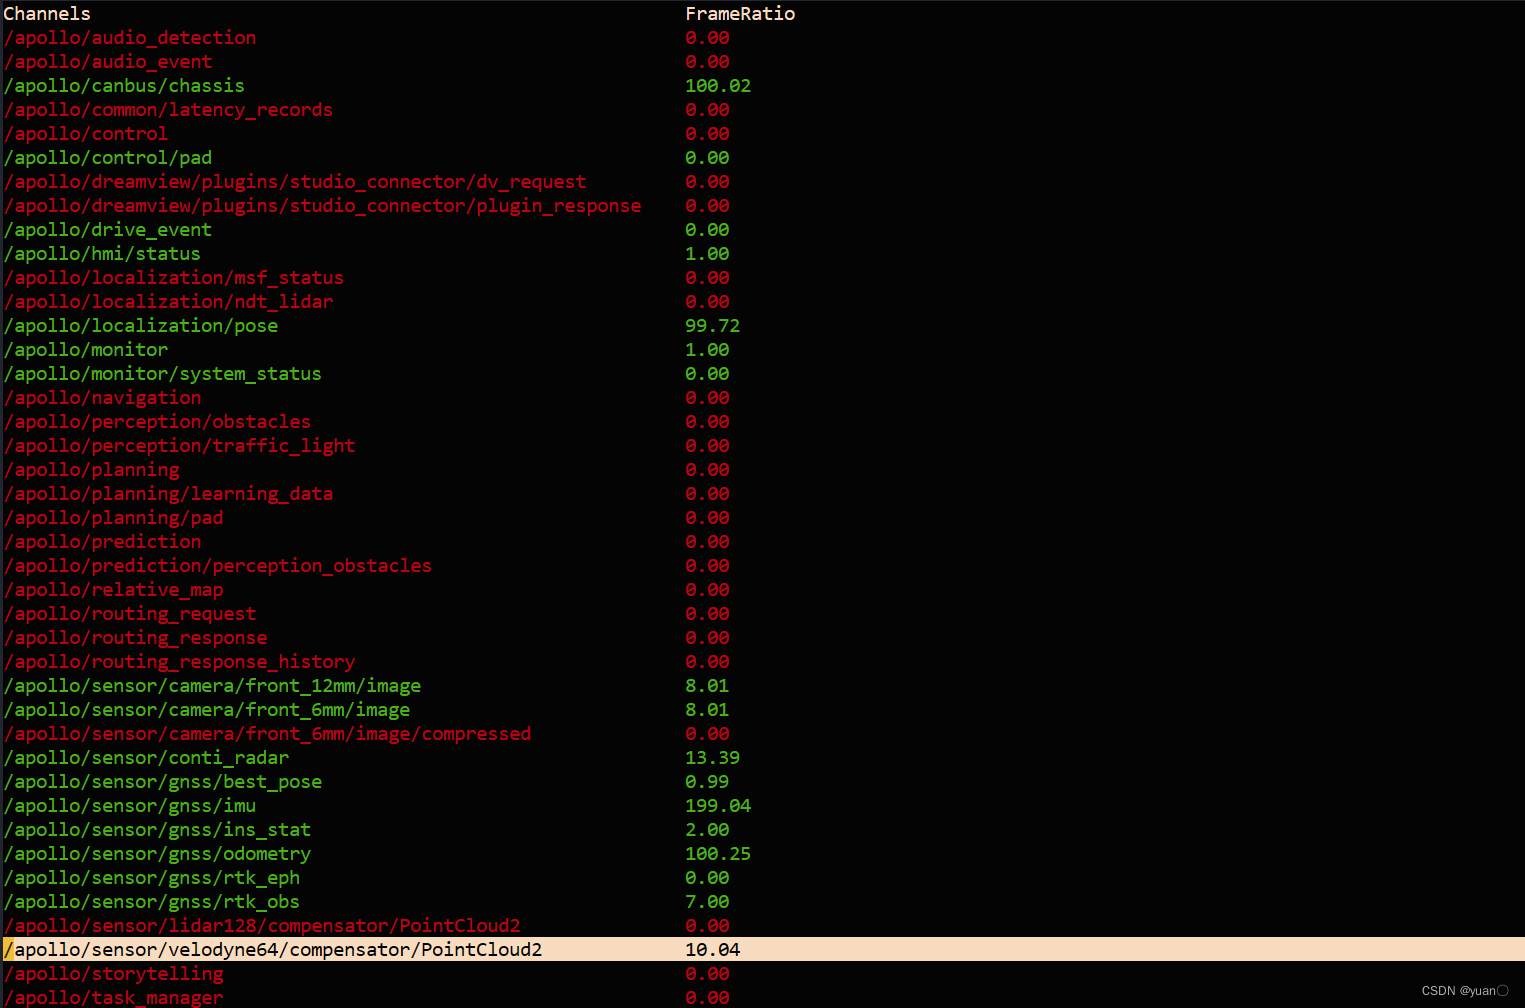Select the /apollo/prediction channel row
Screen dimensions: 1525x1008
[102, 542]
